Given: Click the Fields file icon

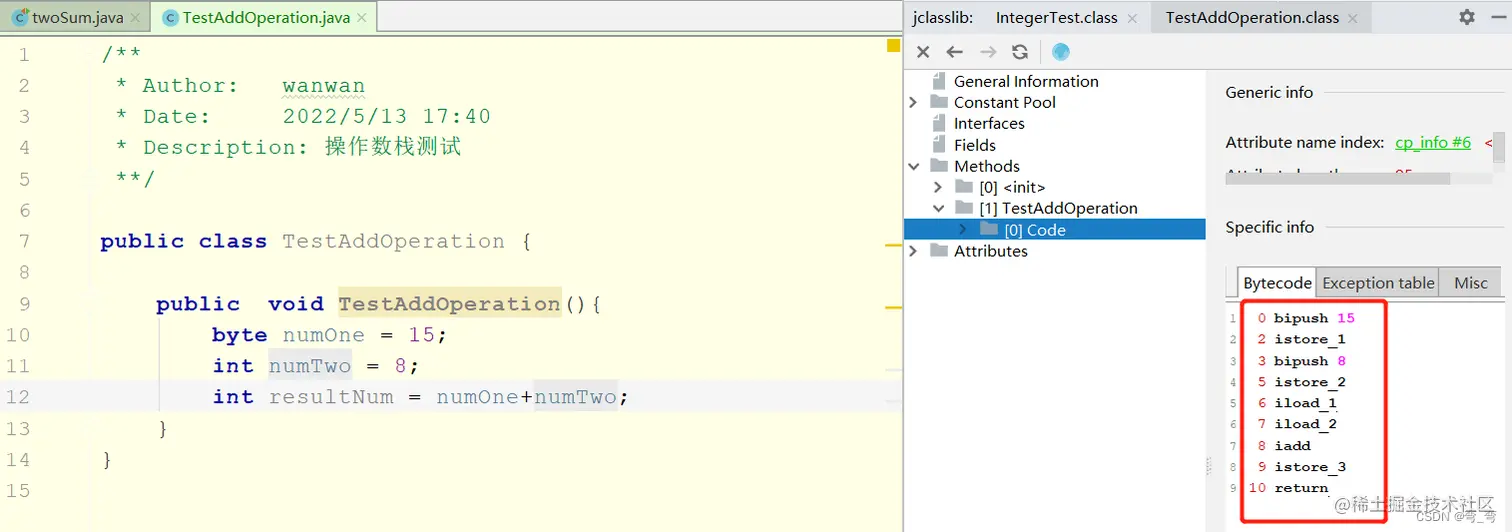Looking at the screenshot, I should click(x=938, y=145).
